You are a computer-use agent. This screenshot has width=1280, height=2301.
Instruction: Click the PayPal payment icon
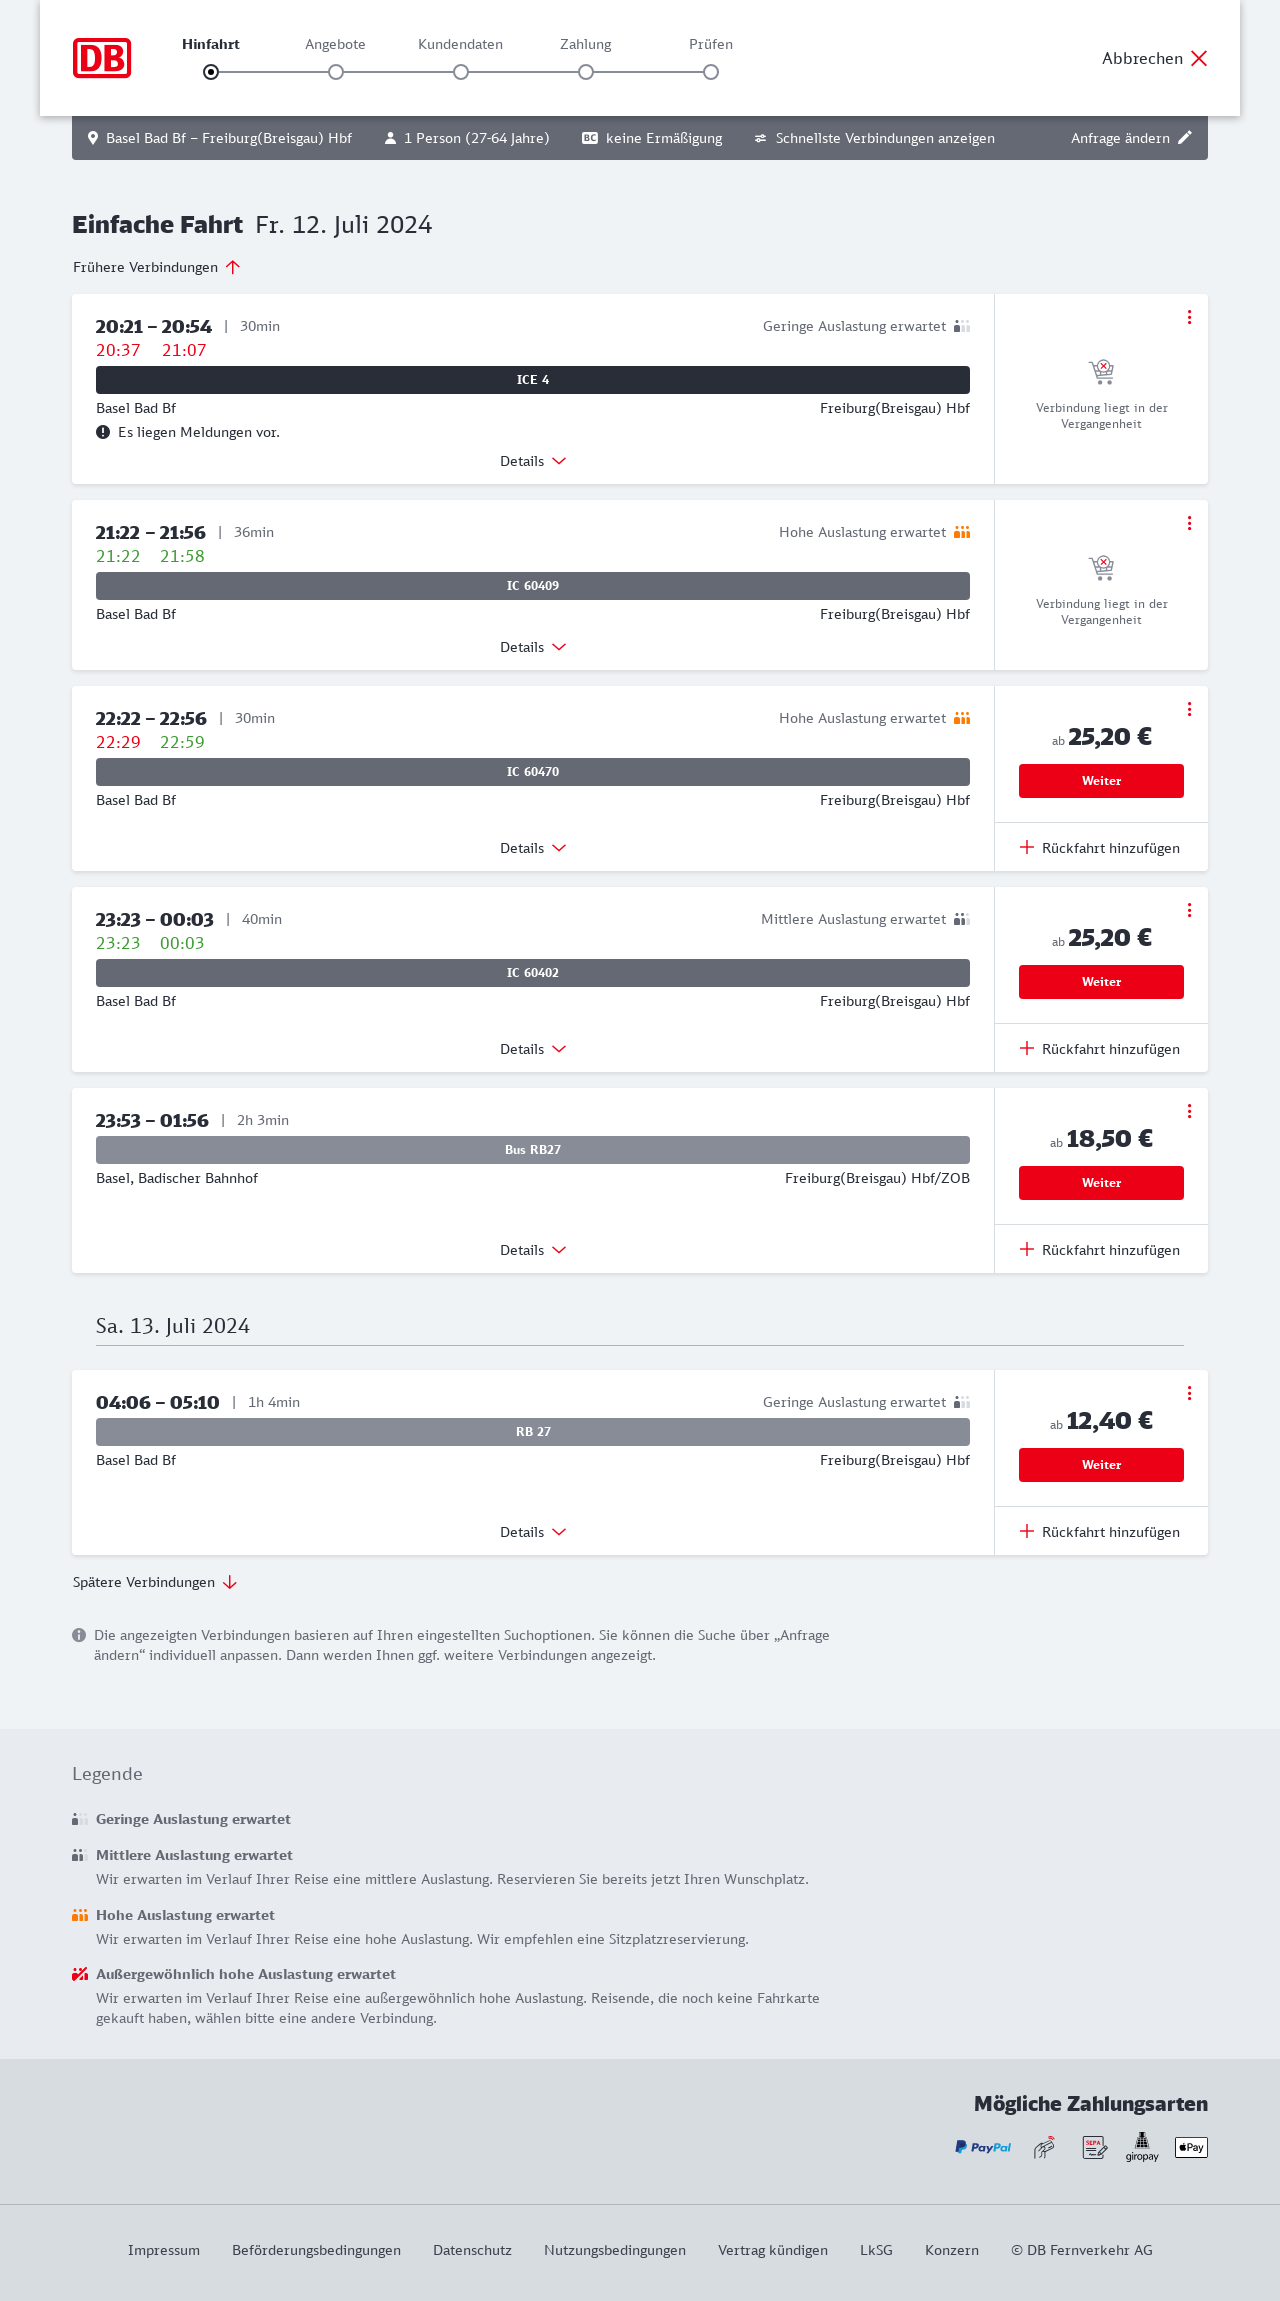(983, 2147)
